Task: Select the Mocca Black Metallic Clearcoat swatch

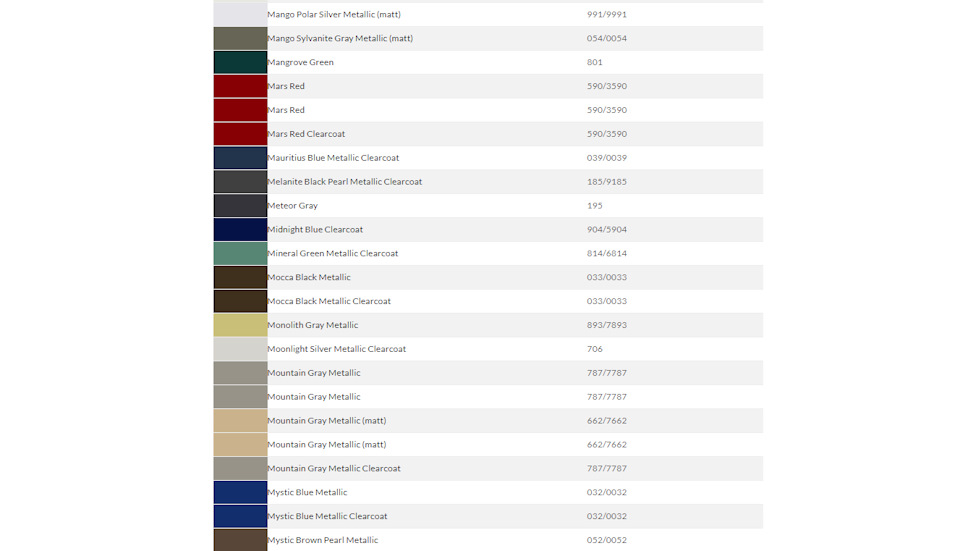Action: 240,301
